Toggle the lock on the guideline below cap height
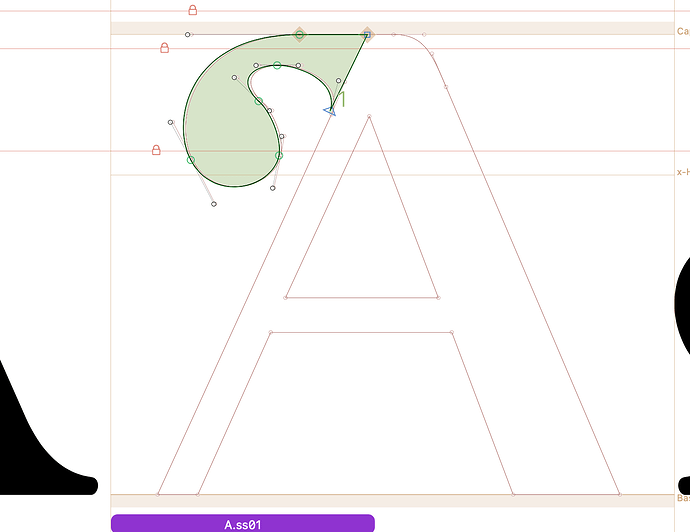This screenshot has height=532, width=690. click(x=165, y=48)
